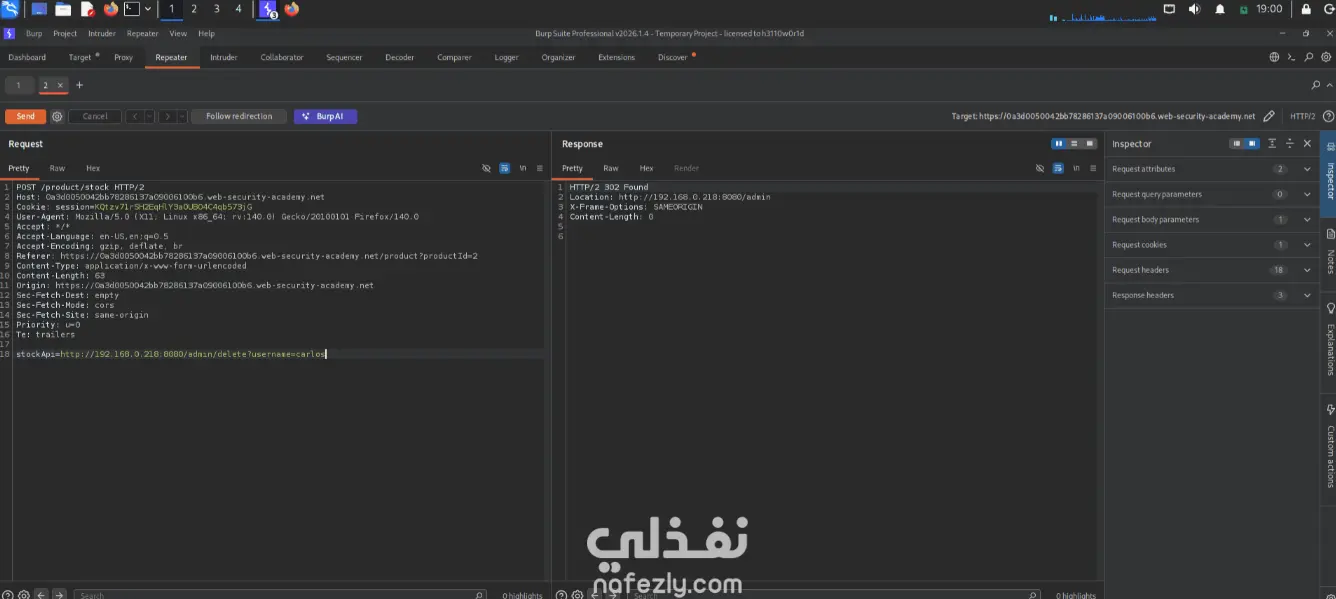The image size is (1336, 599).
Task: Open Request editor hamburger menu
Action: pyautogui.click(x=540, y=168)
